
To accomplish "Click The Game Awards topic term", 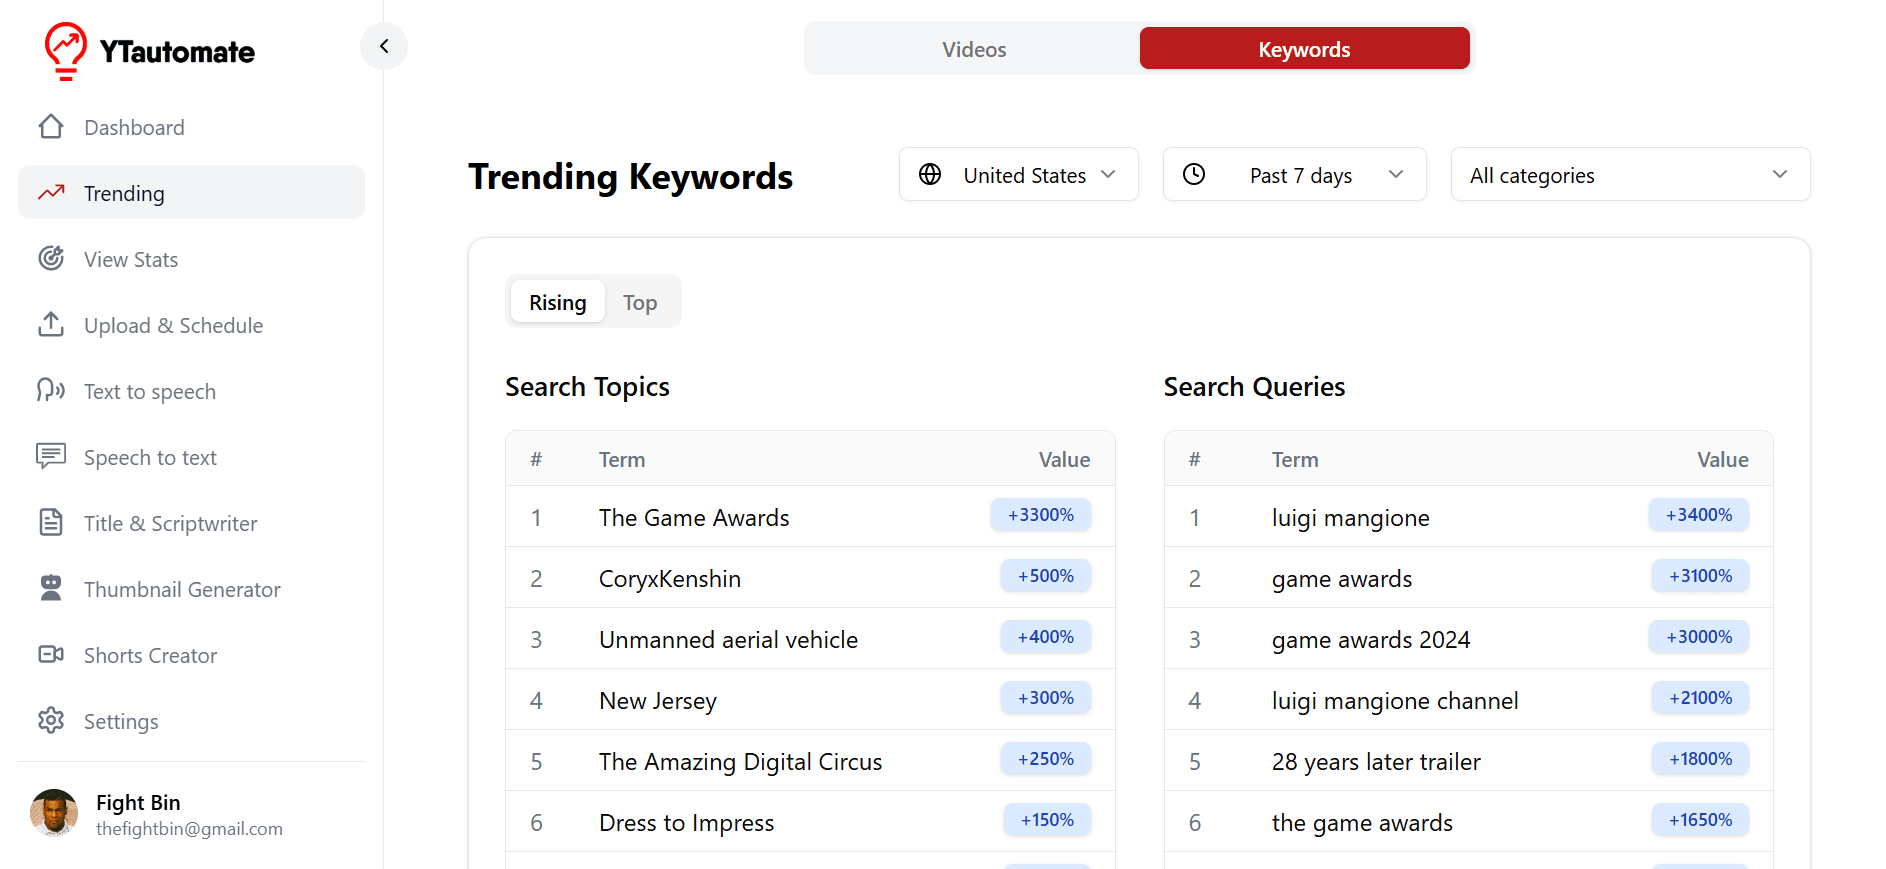I will click(x=694, y=517).
